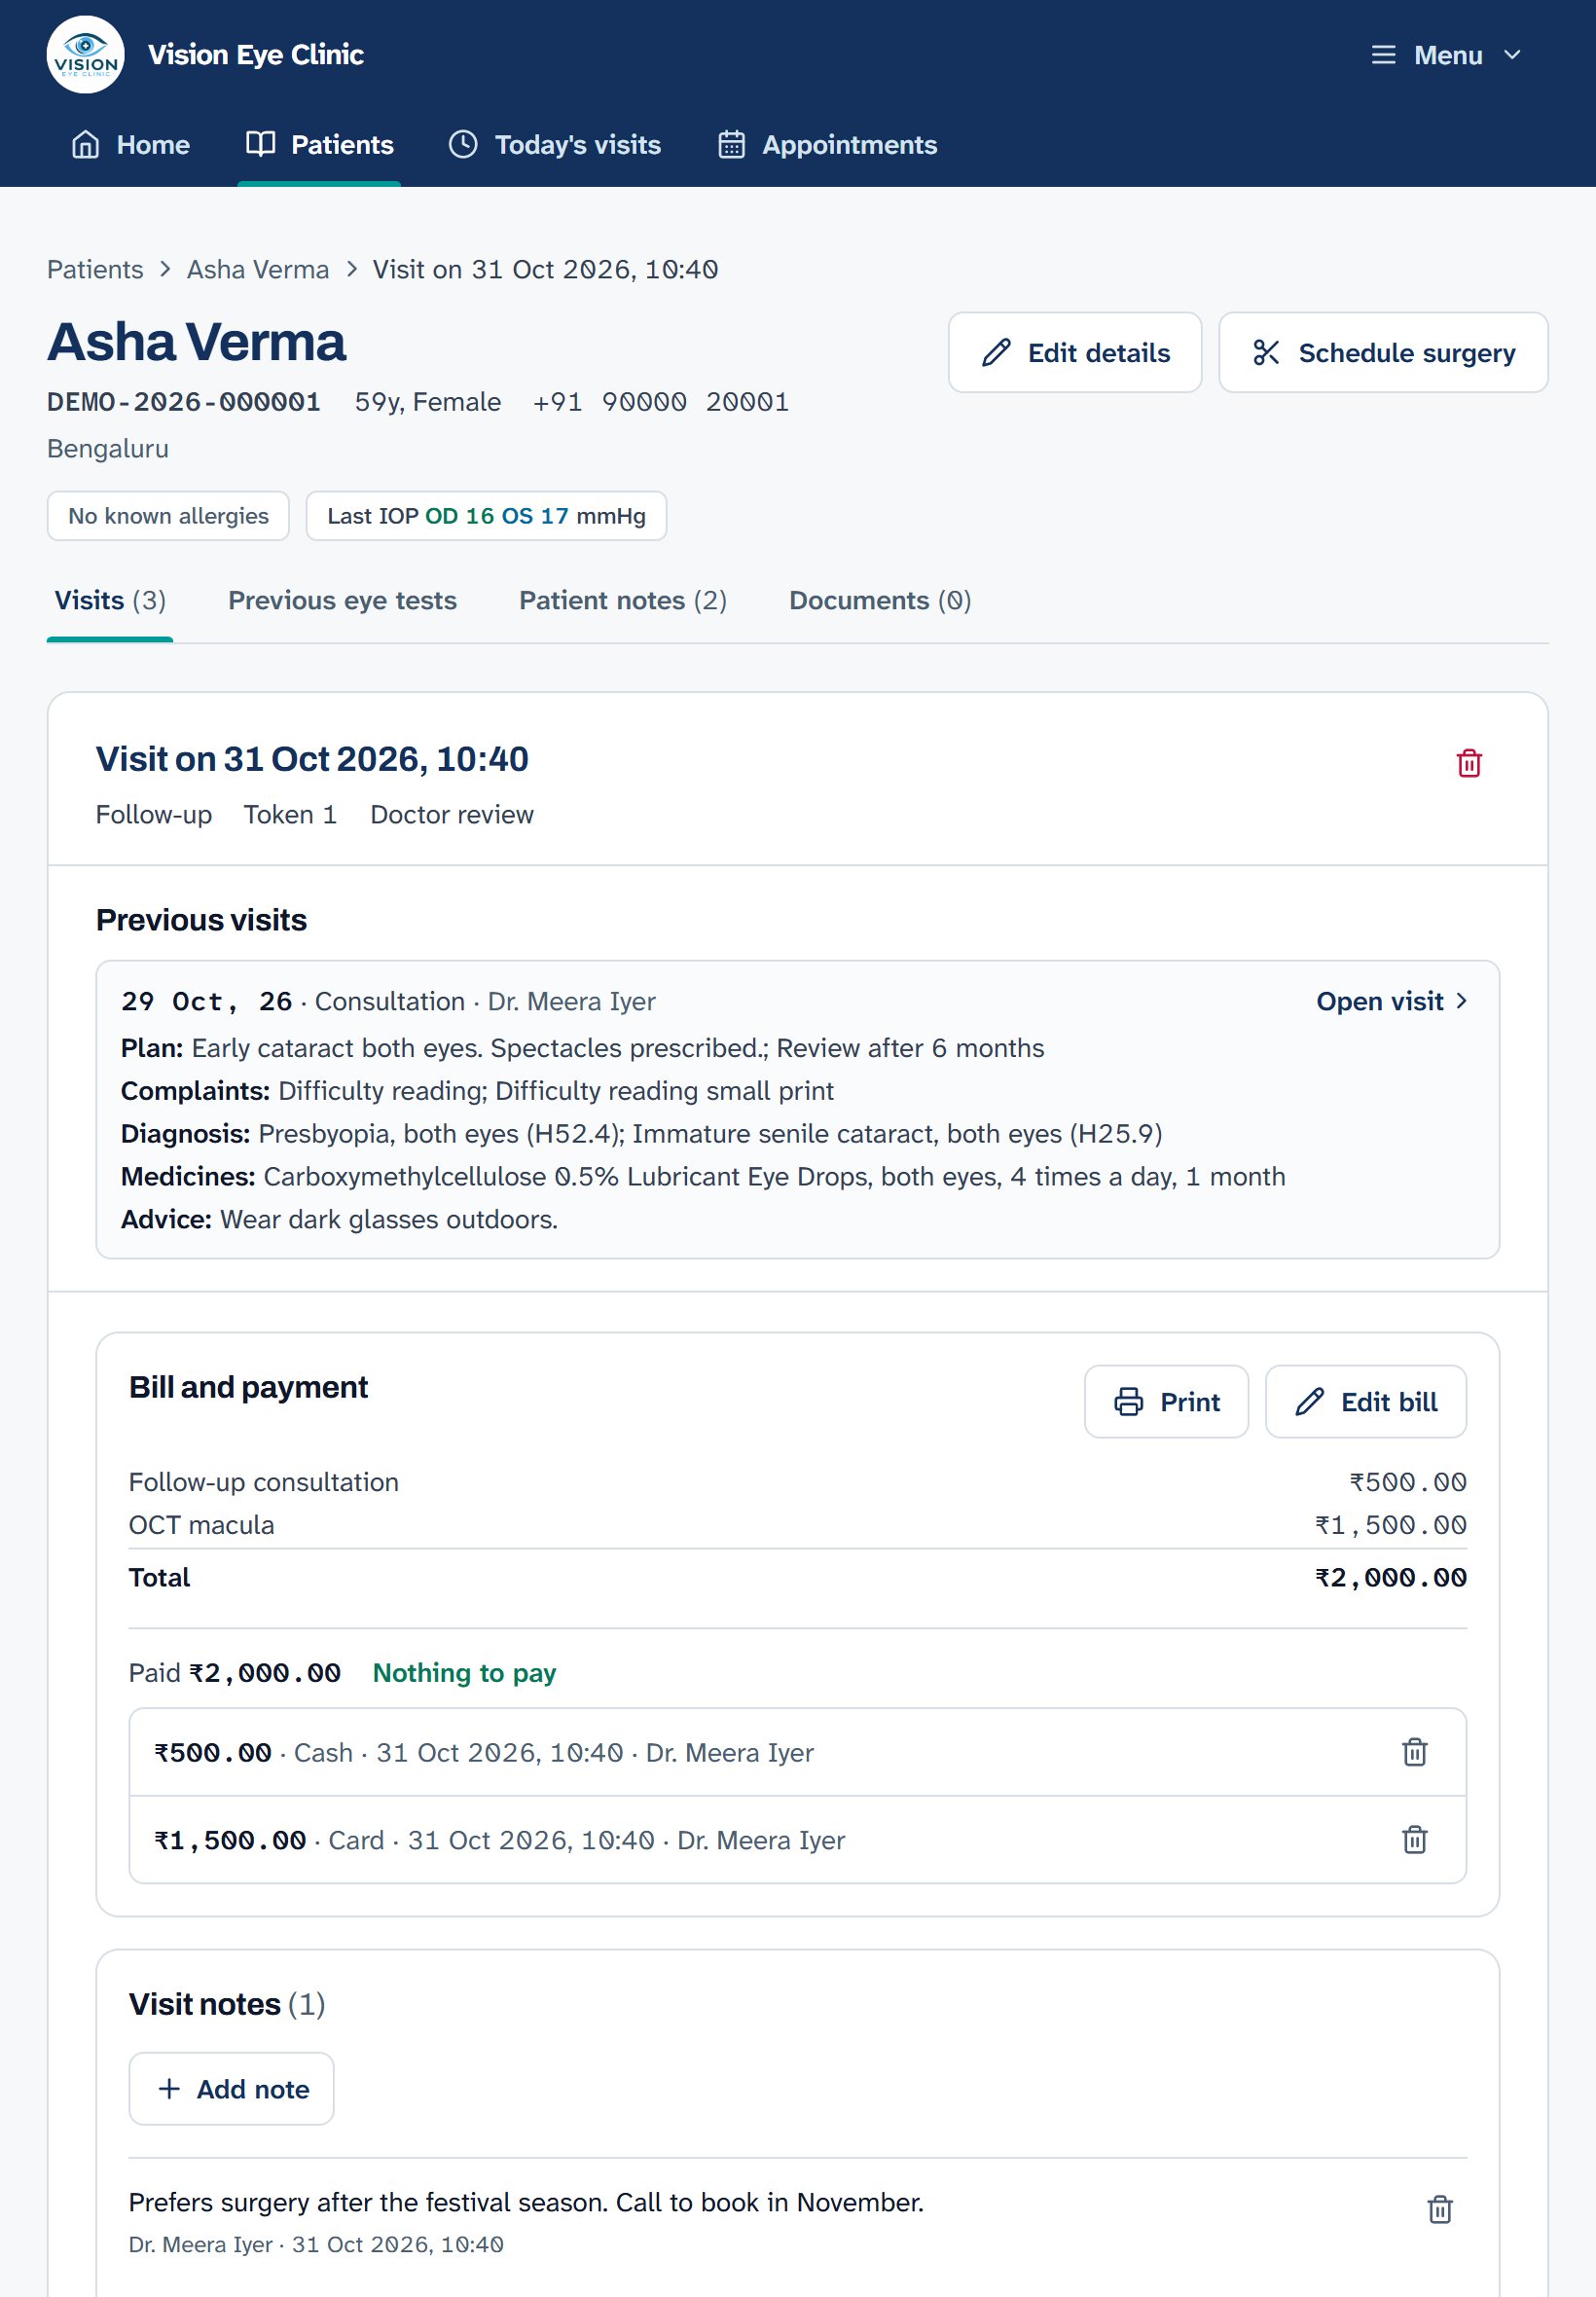Delete the festival season visit note
This screenshot has width=1596, height=2297.
[1439, 2209]
